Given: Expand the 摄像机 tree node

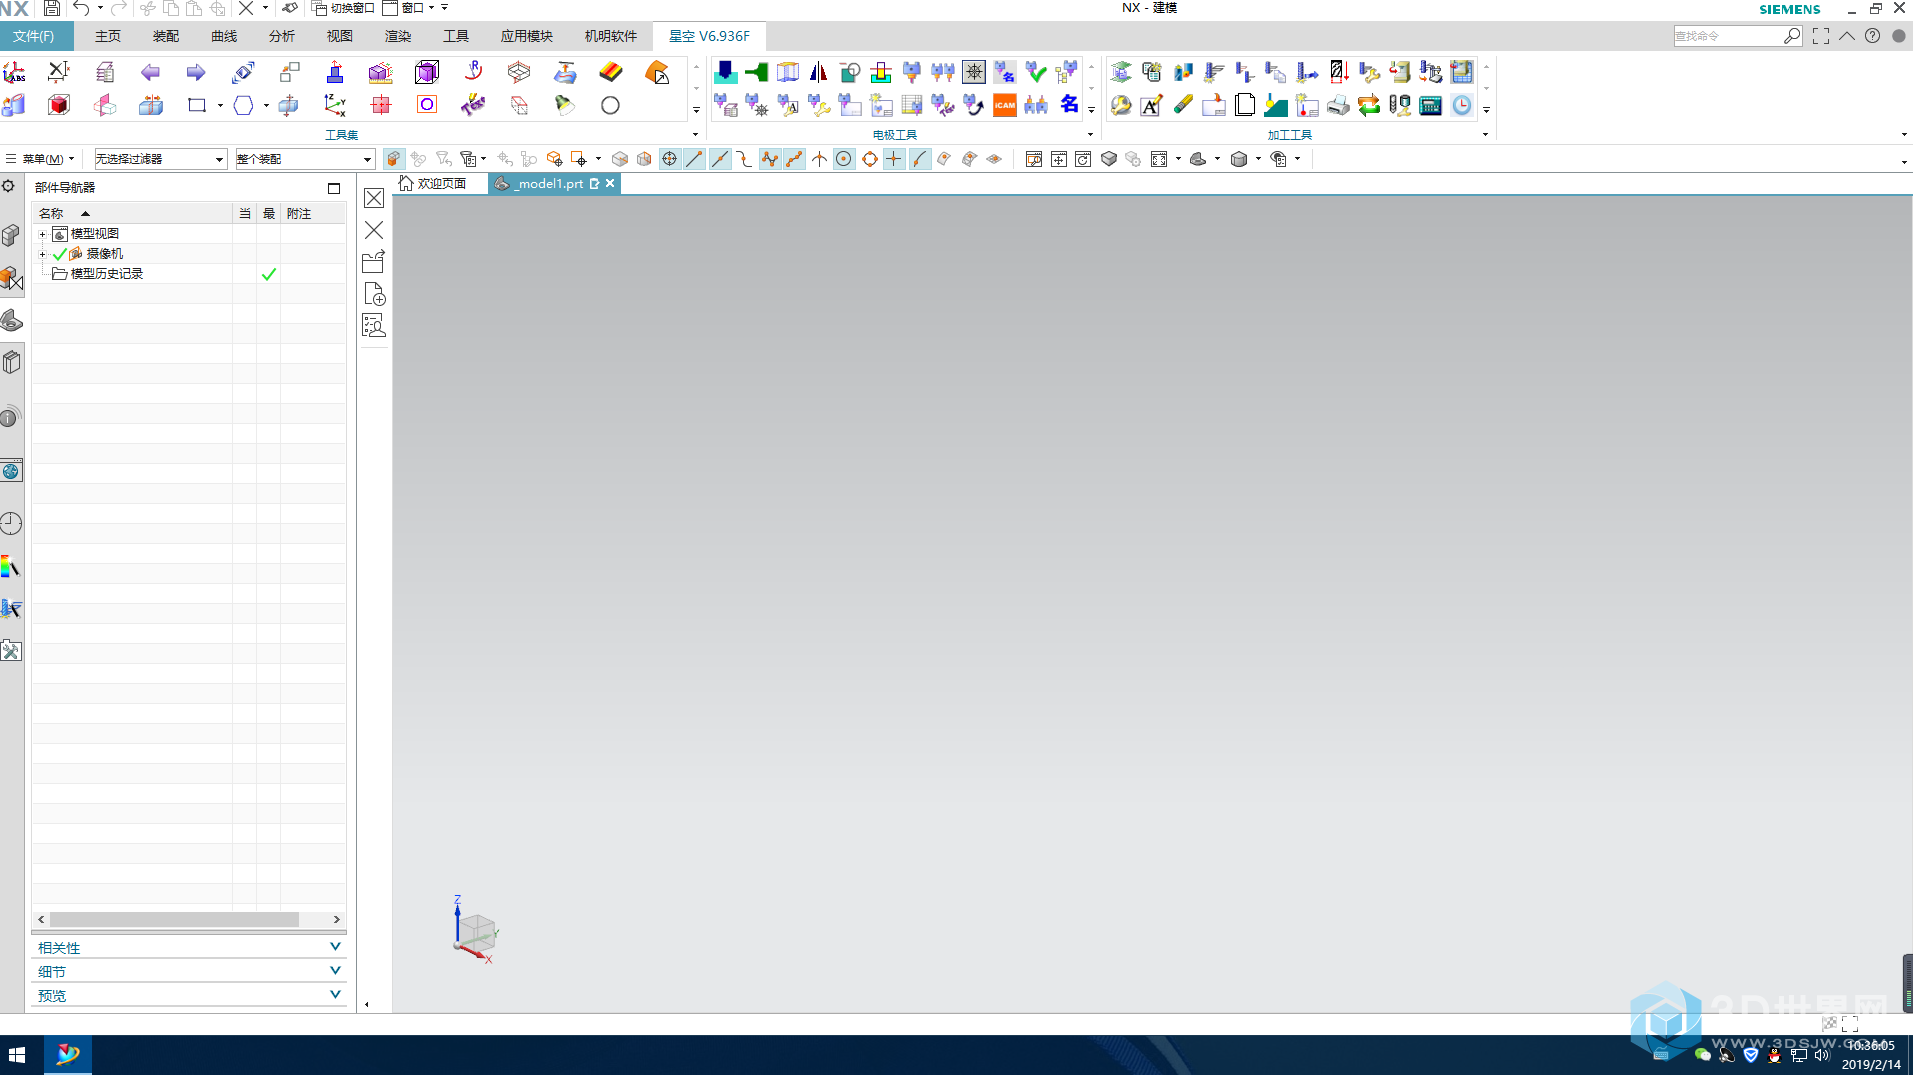Looking at the screenshot, I should pos(42,254).
